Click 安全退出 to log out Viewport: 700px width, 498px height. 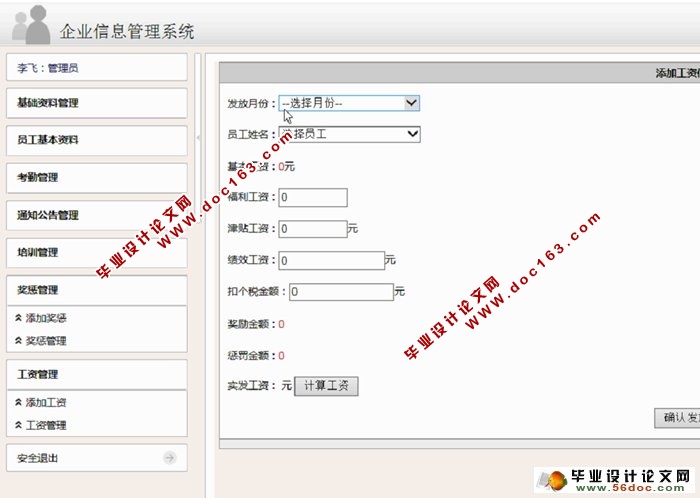click(97, 458)
